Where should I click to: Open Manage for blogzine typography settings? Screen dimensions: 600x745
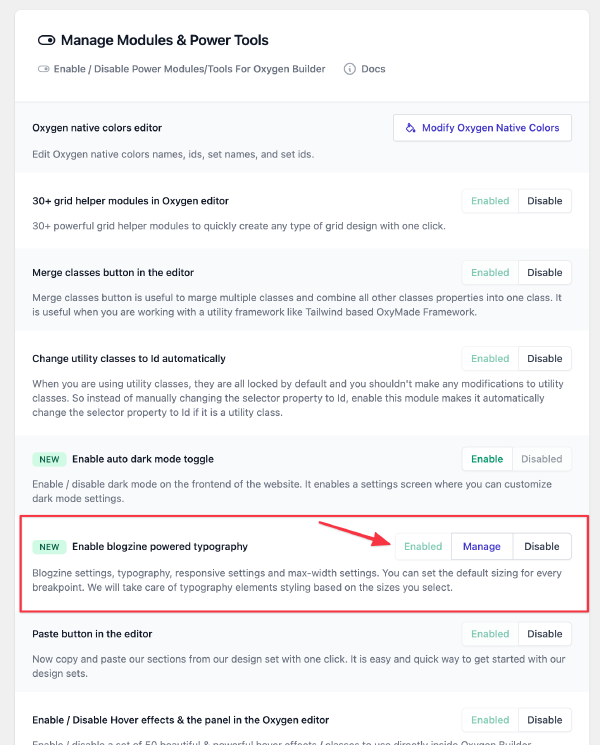[x=482, y=546]
